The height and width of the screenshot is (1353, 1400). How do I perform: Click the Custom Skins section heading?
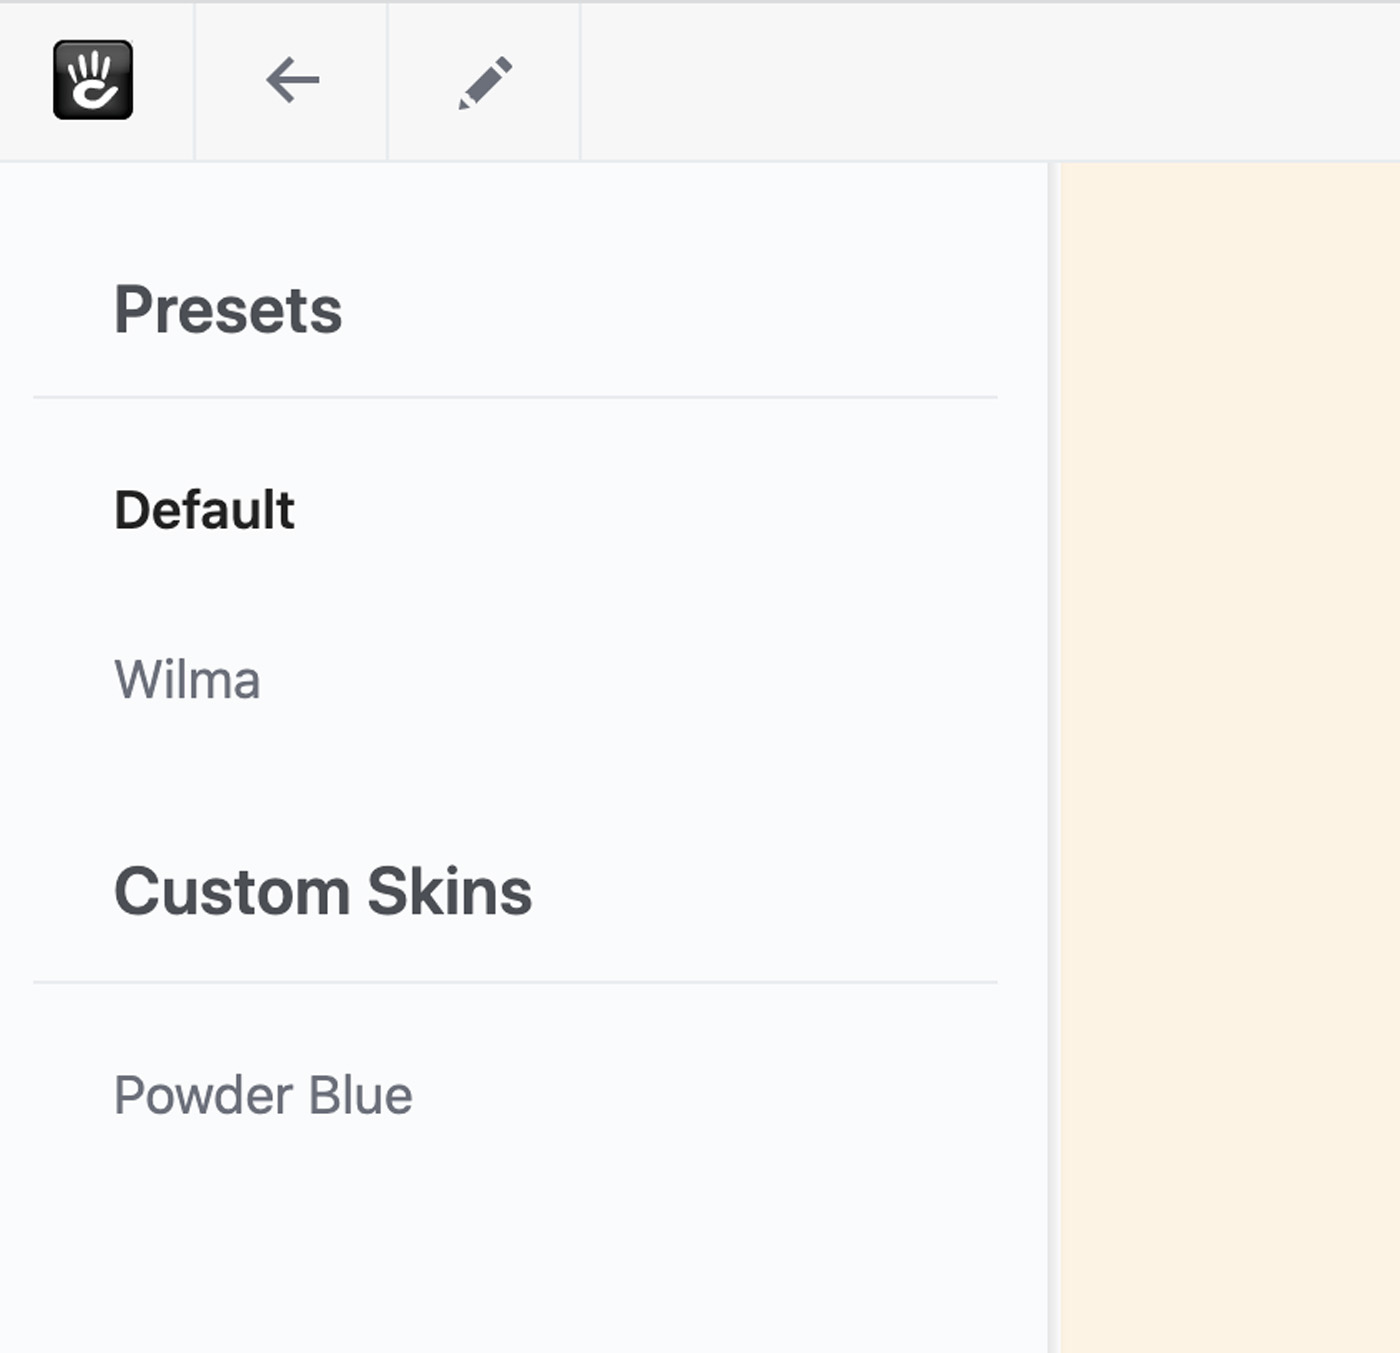click(323, 891)
